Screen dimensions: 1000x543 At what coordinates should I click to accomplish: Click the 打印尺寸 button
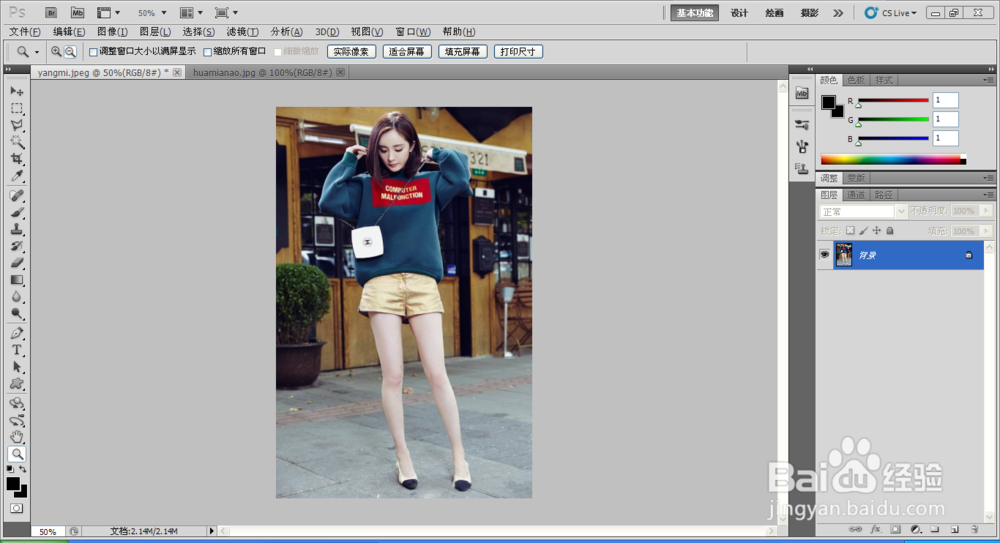click(x=518, y=52)
